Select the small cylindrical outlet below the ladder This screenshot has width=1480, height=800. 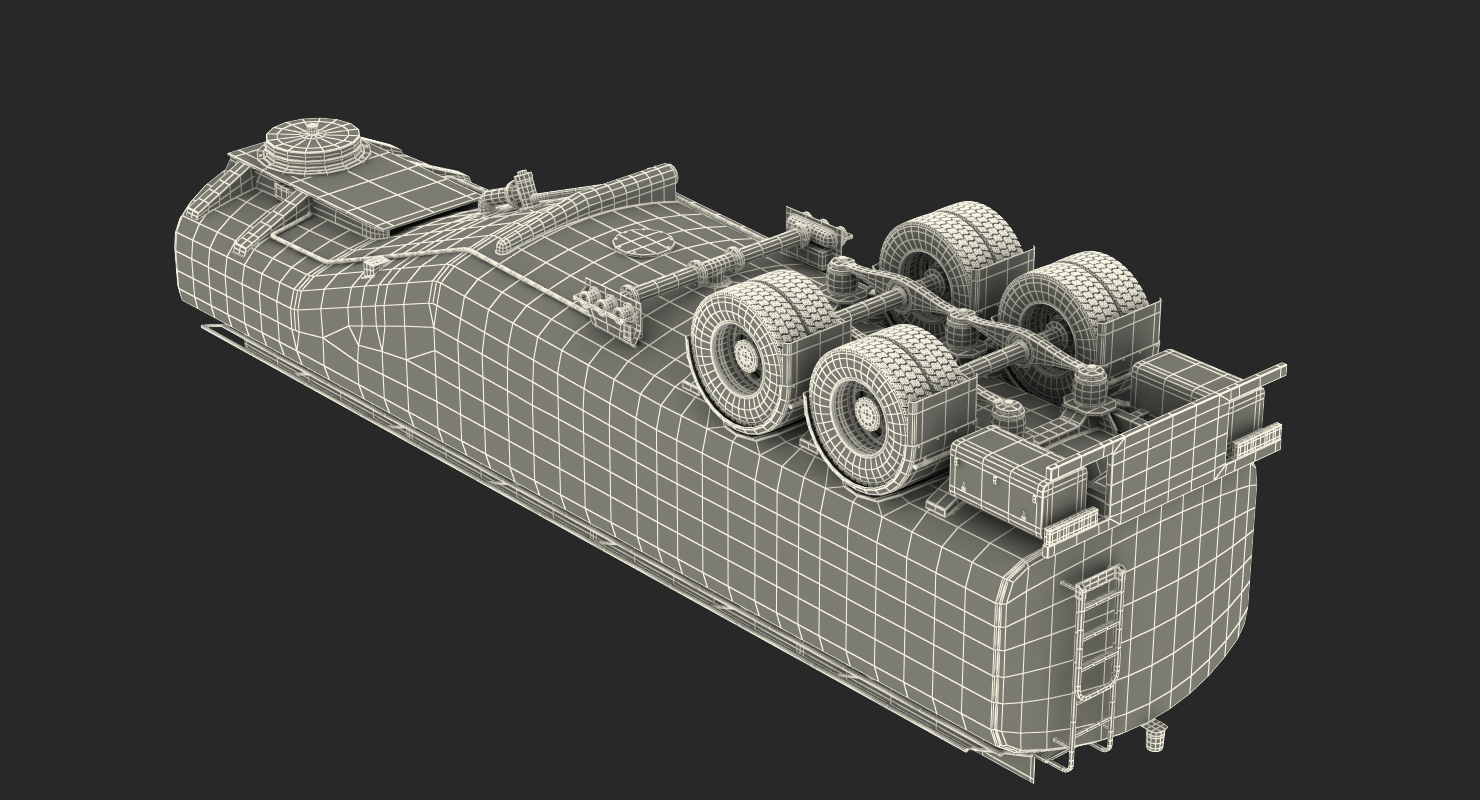1157,736
